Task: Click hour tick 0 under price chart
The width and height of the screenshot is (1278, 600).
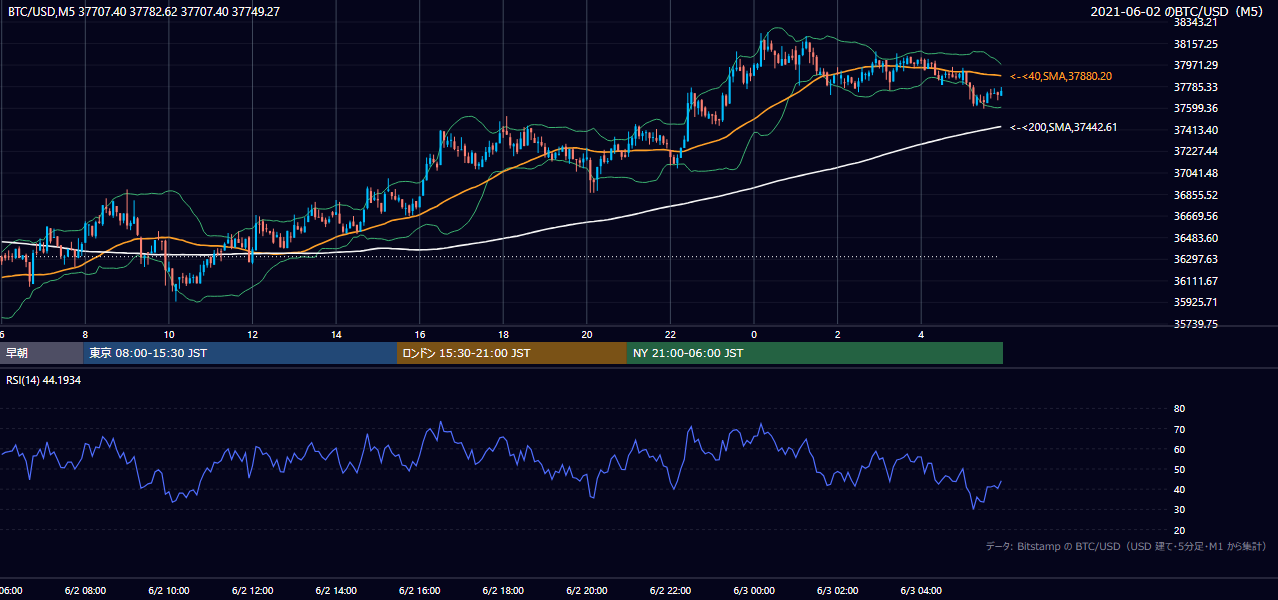Action: pyautogui.click(x=754, y=335)
